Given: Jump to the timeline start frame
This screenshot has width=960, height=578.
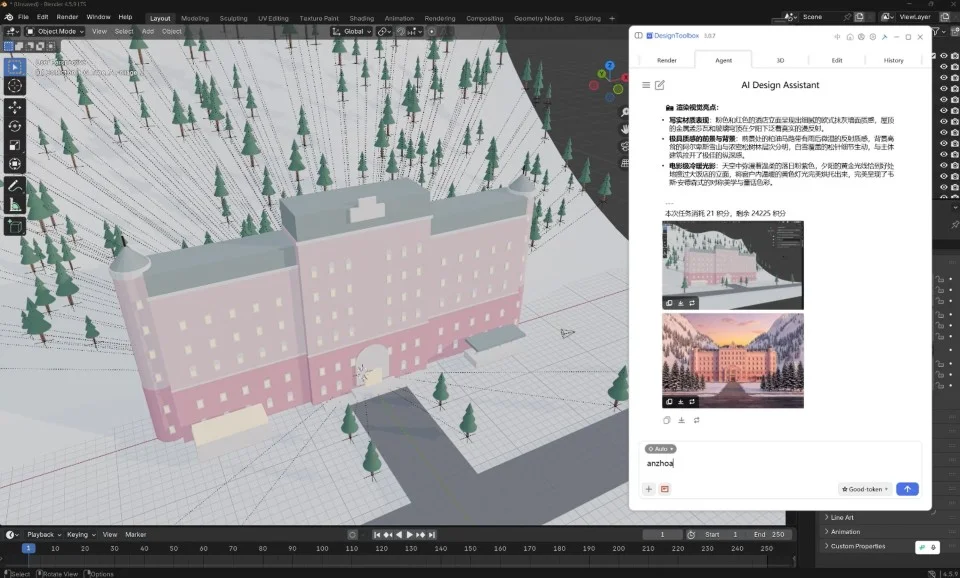Looking at the screenshot, I should coord(377,535).
